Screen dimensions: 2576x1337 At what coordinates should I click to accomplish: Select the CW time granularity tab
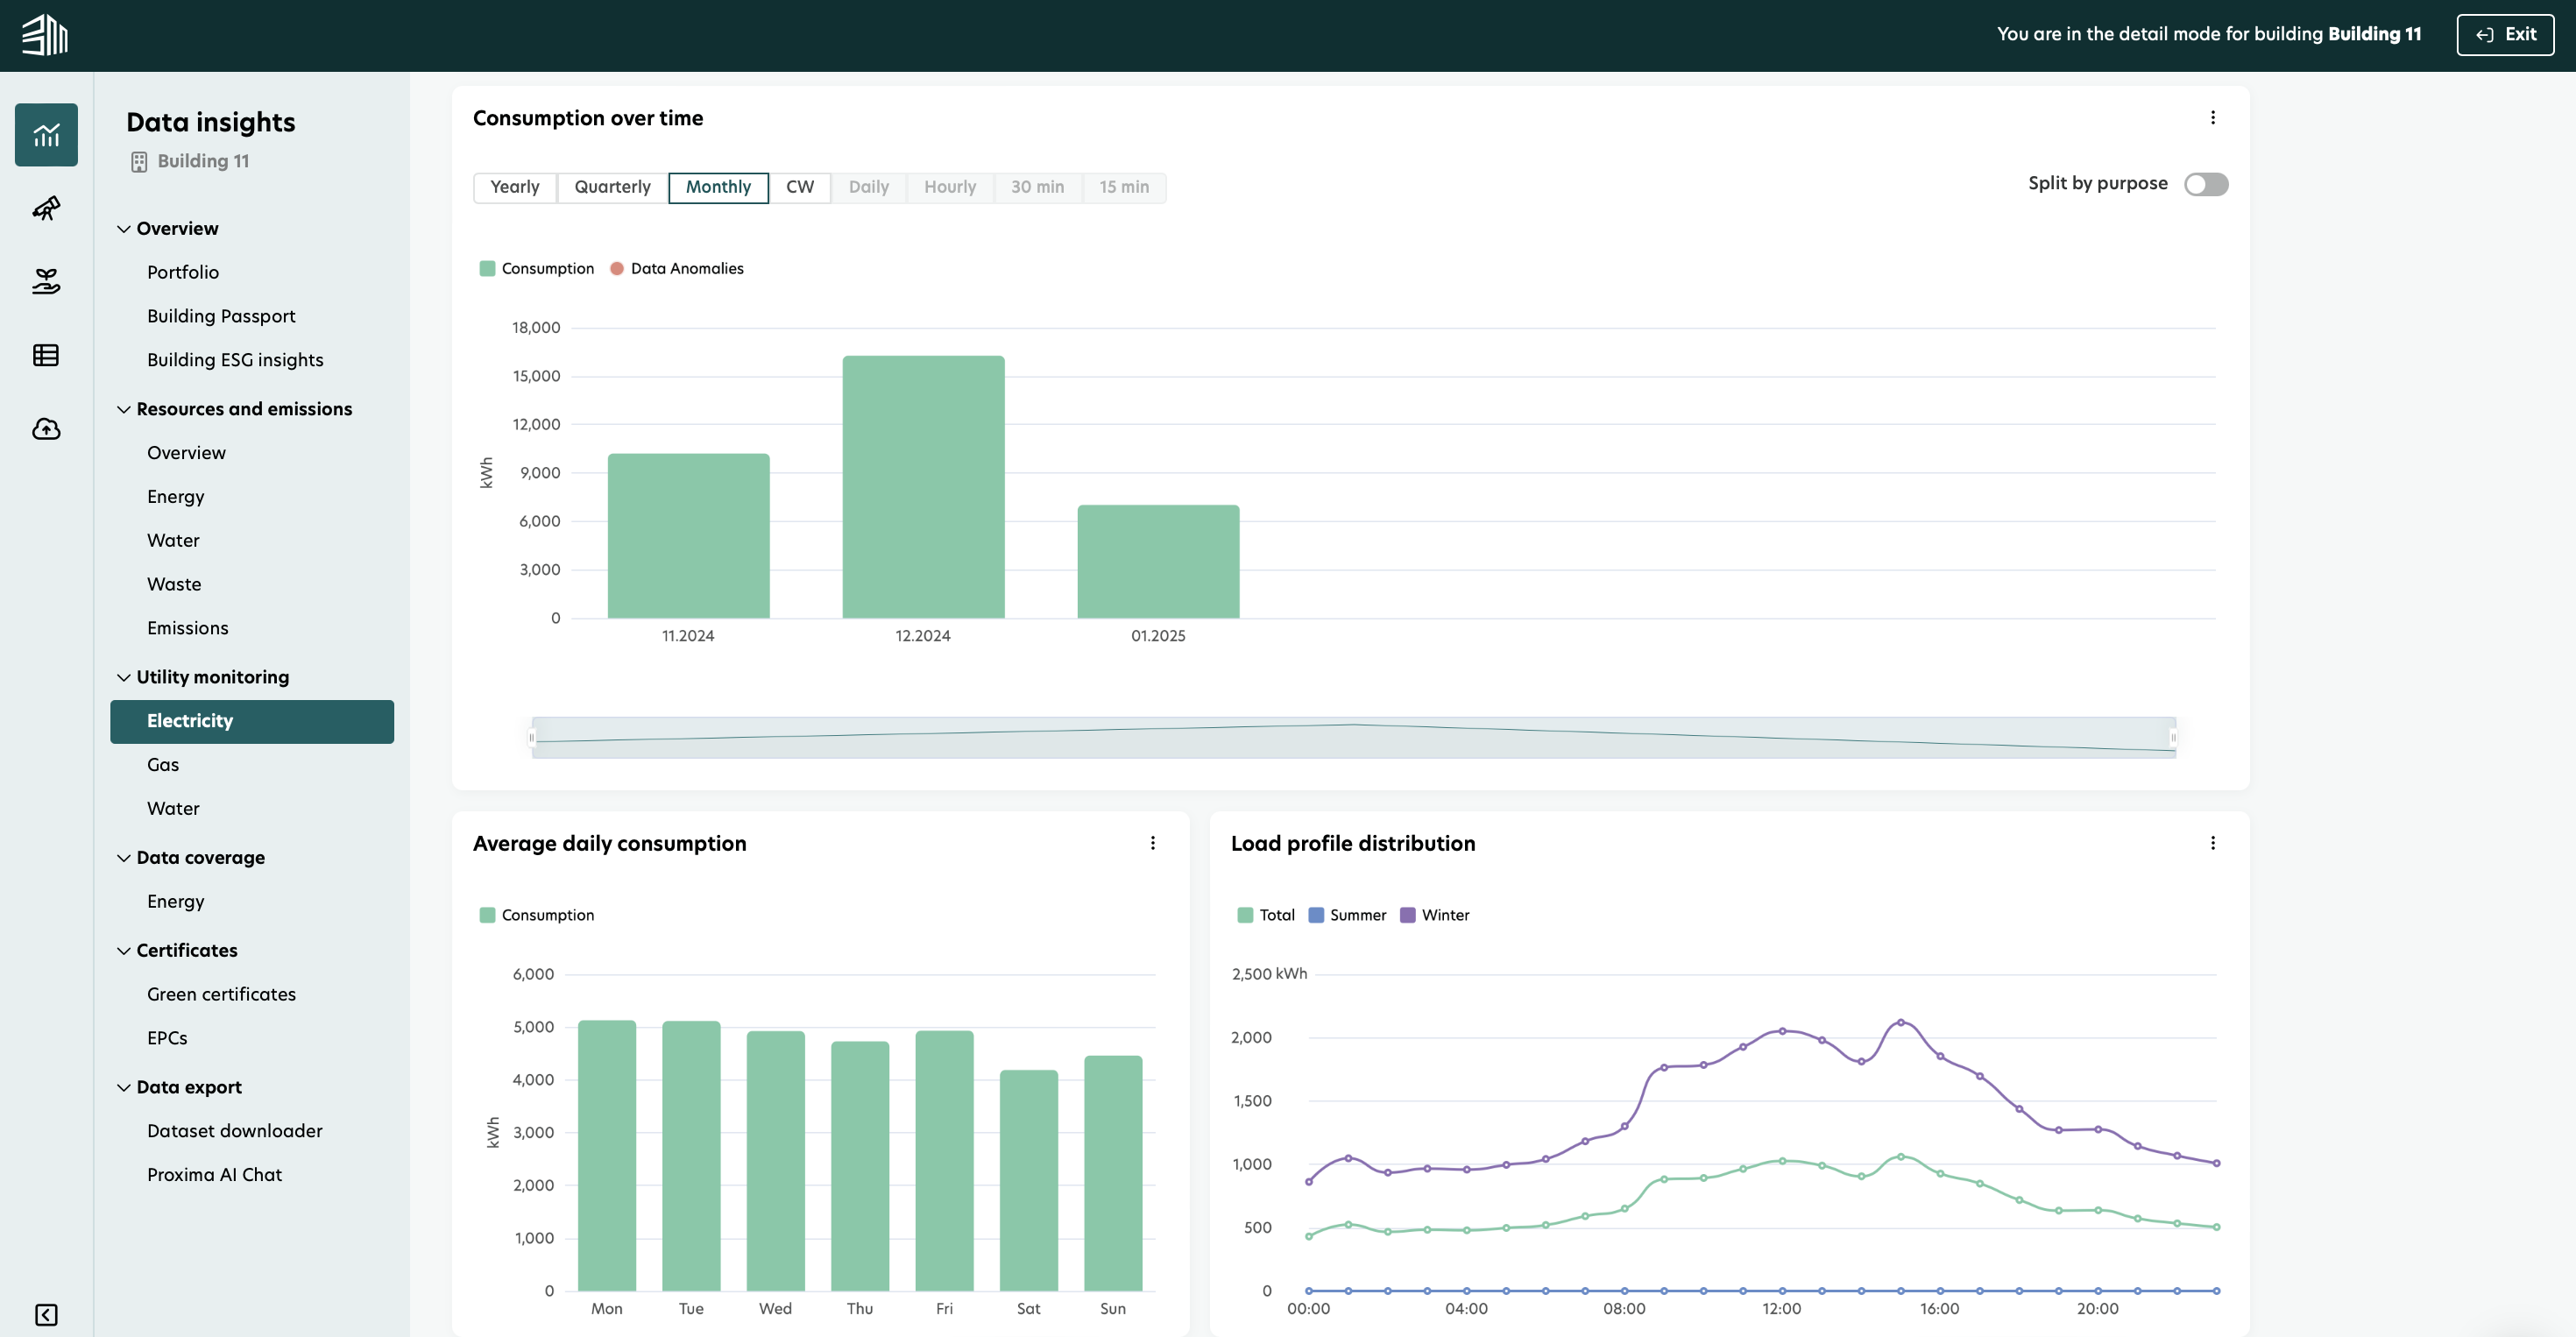[799, 187]
